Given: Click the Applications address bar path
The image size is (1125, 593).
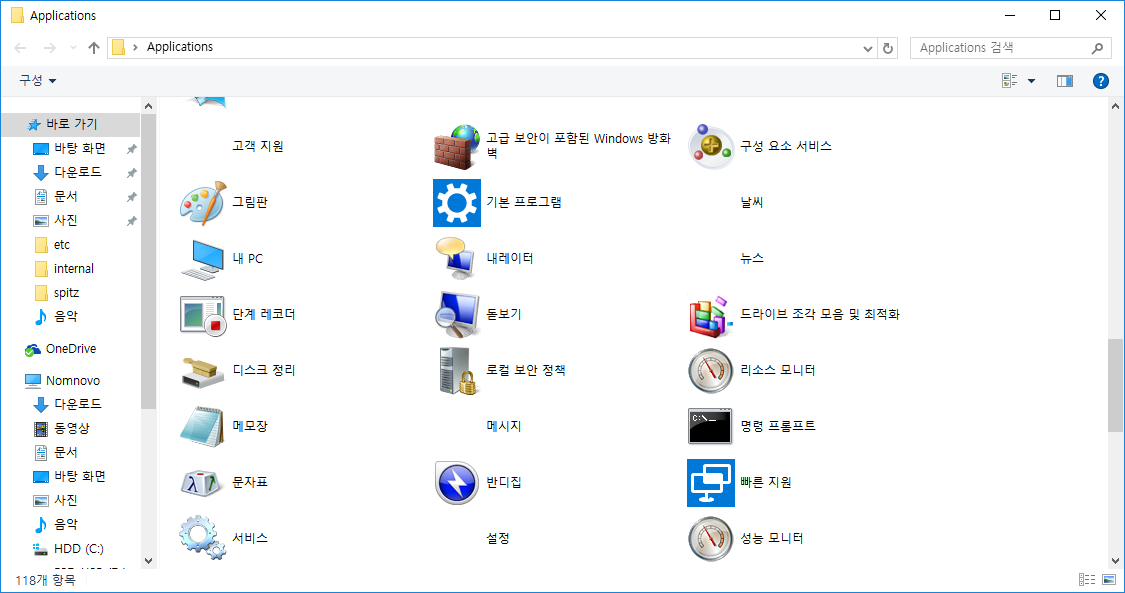Looking at the screenshot, I should pos(180,47).
